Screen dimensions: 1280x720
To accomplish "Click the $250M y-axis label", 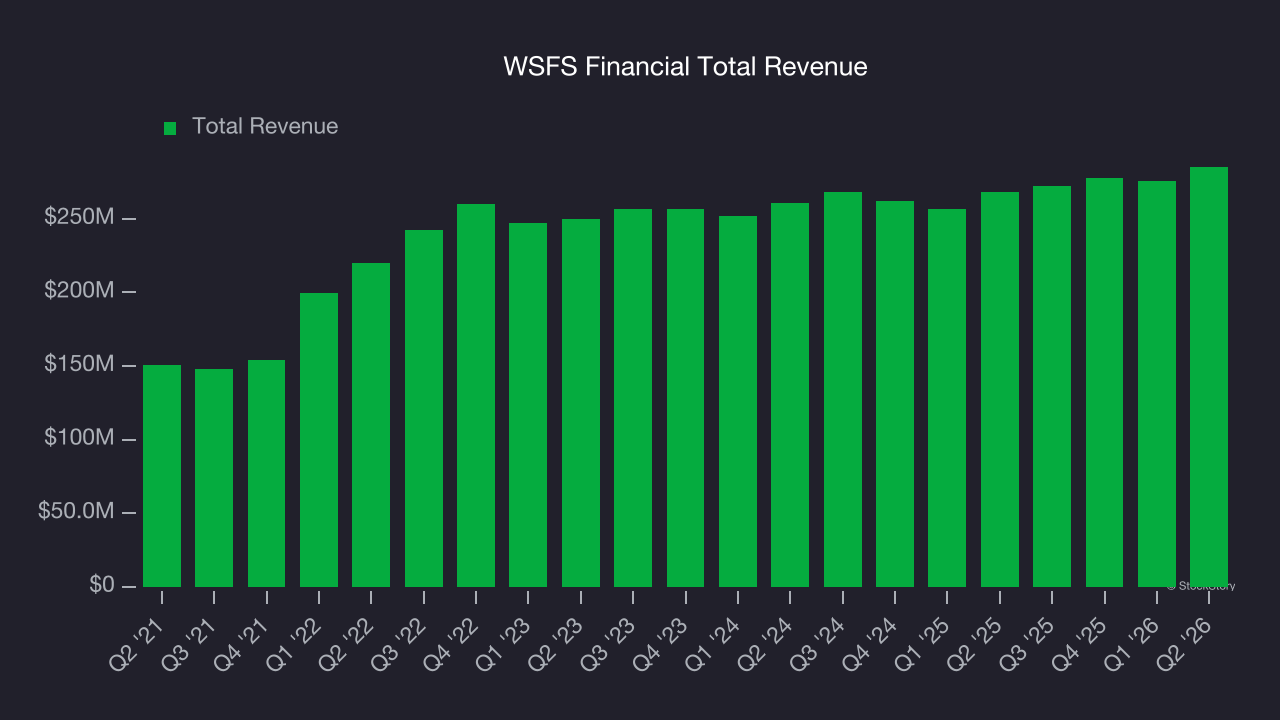I will [x=78, y=218].
